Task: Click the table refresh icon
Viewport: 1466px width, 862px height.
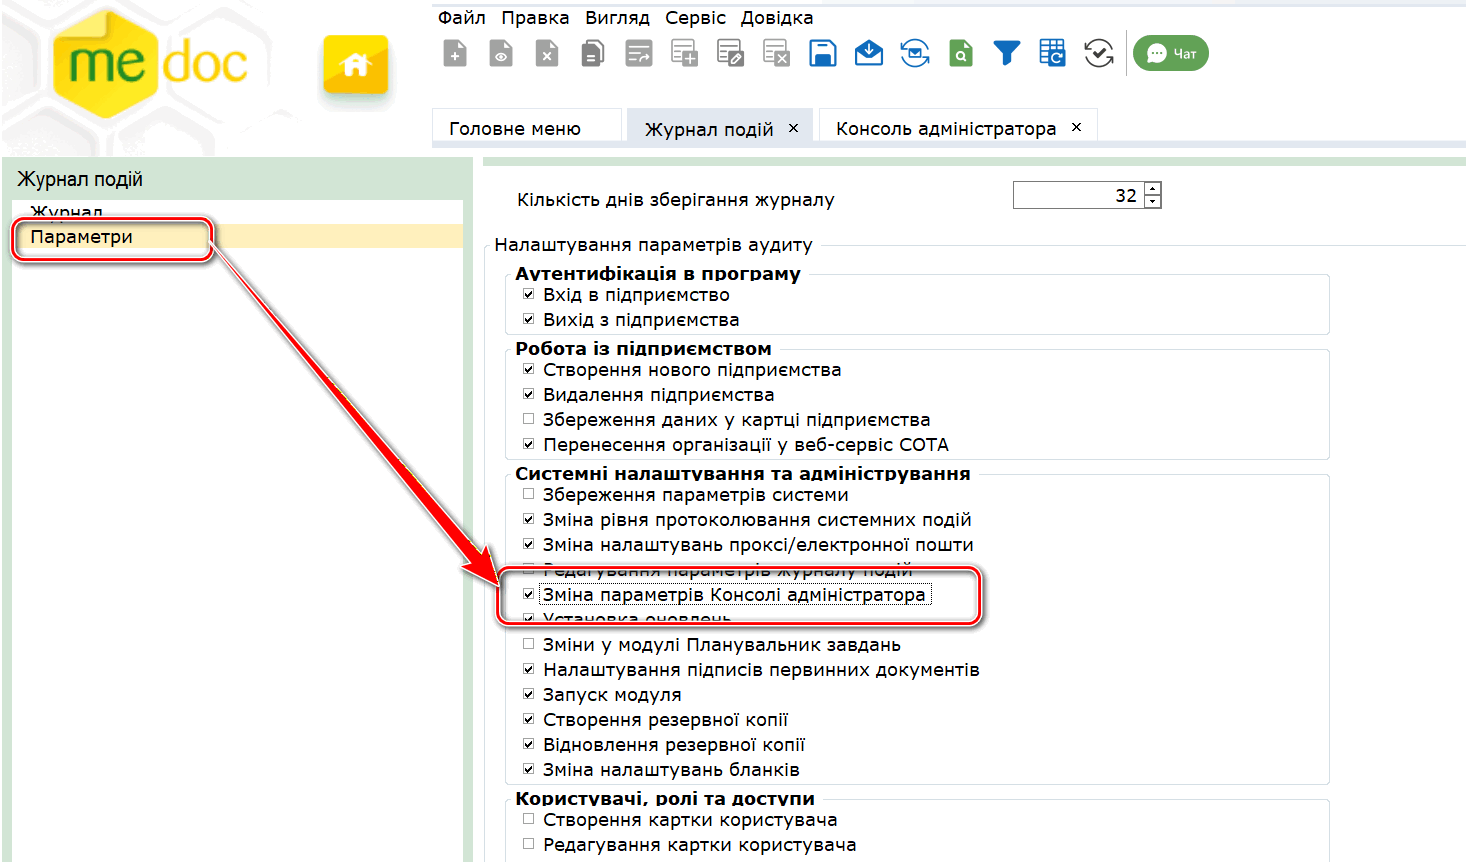Action: pos(1052,54)
